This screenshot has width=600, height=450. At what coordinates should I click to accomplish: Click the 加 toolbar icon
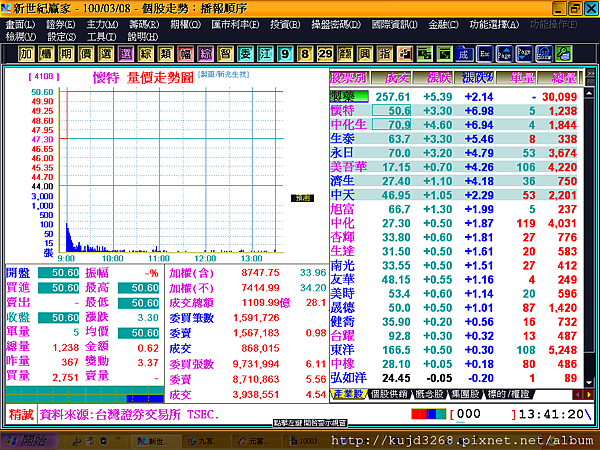coord(26,54)
